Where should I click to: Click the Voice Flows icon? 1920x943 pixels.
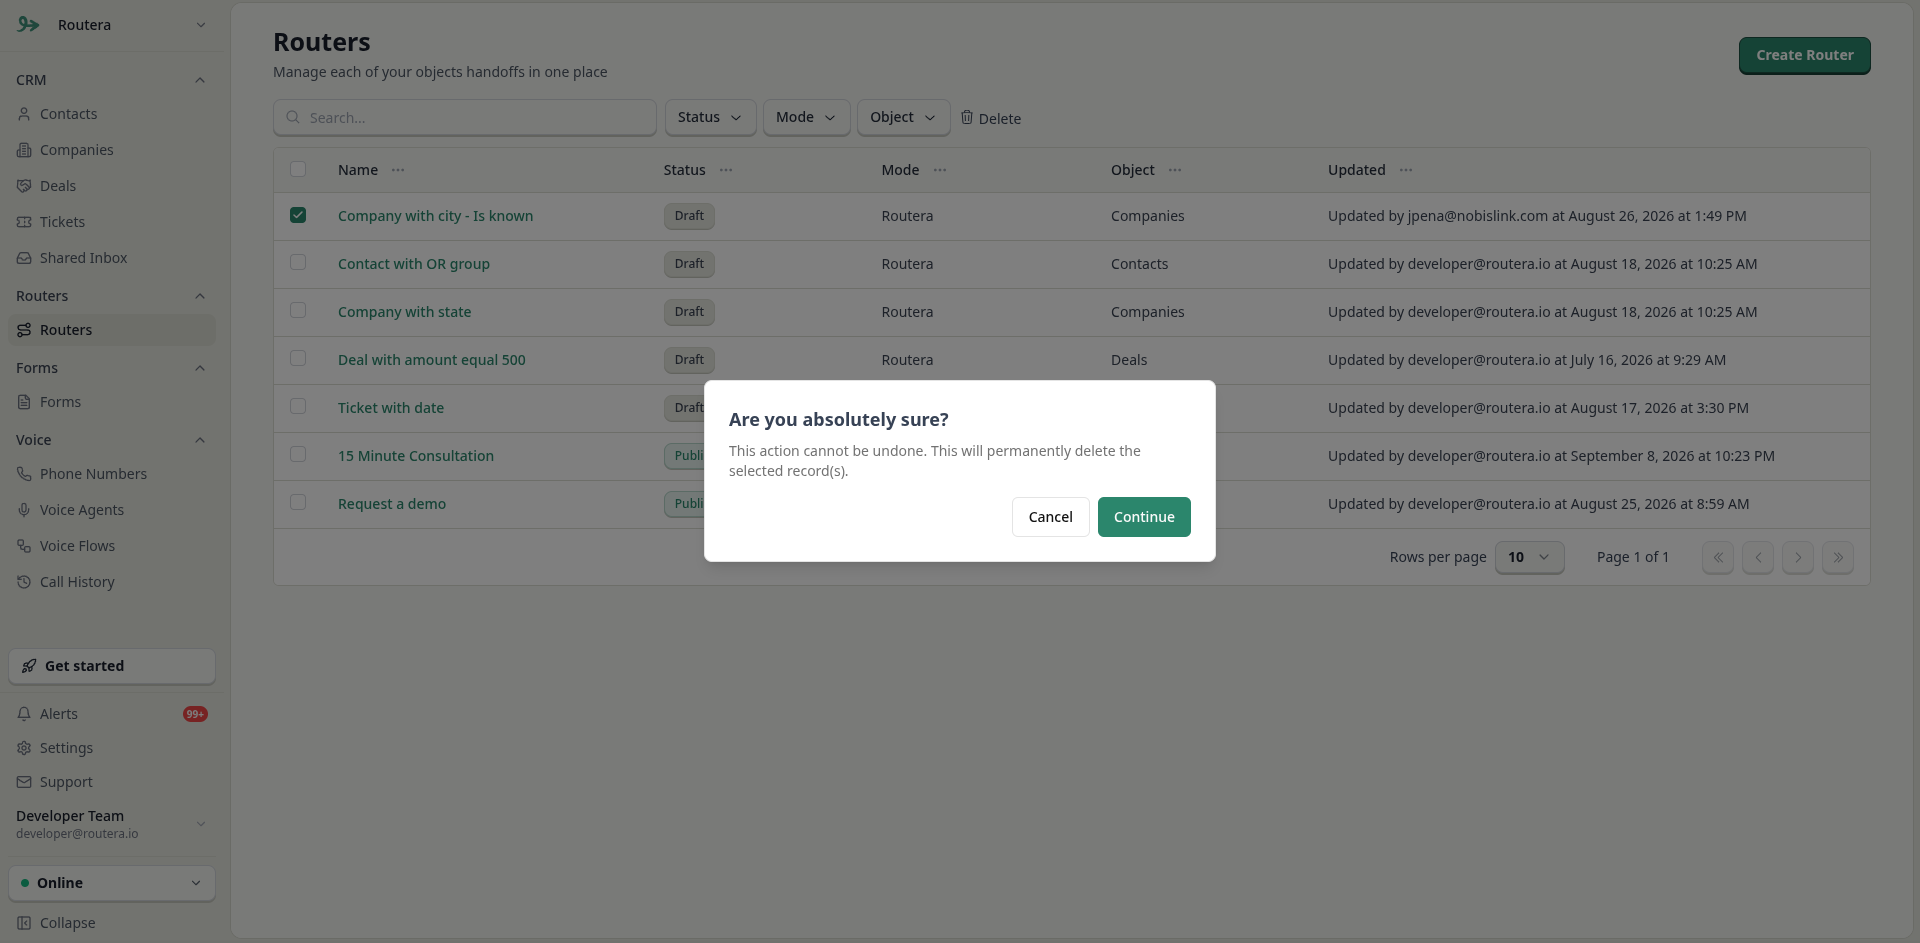pyautogui.click(x=24, y=546)
